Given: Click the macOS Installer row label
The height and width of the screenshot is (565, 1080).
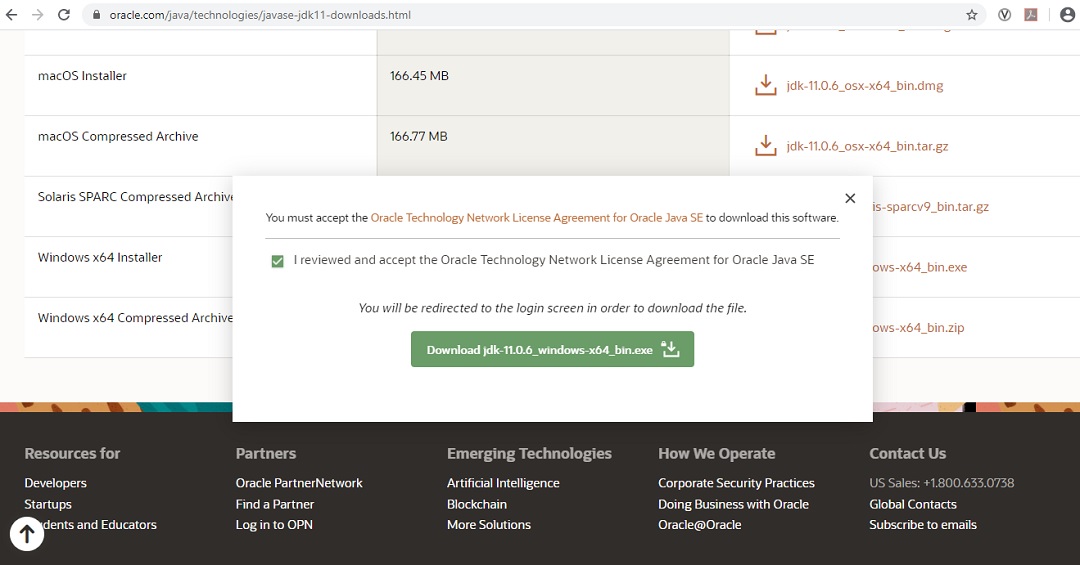Looking at the screenshot, I should [82, 76].
